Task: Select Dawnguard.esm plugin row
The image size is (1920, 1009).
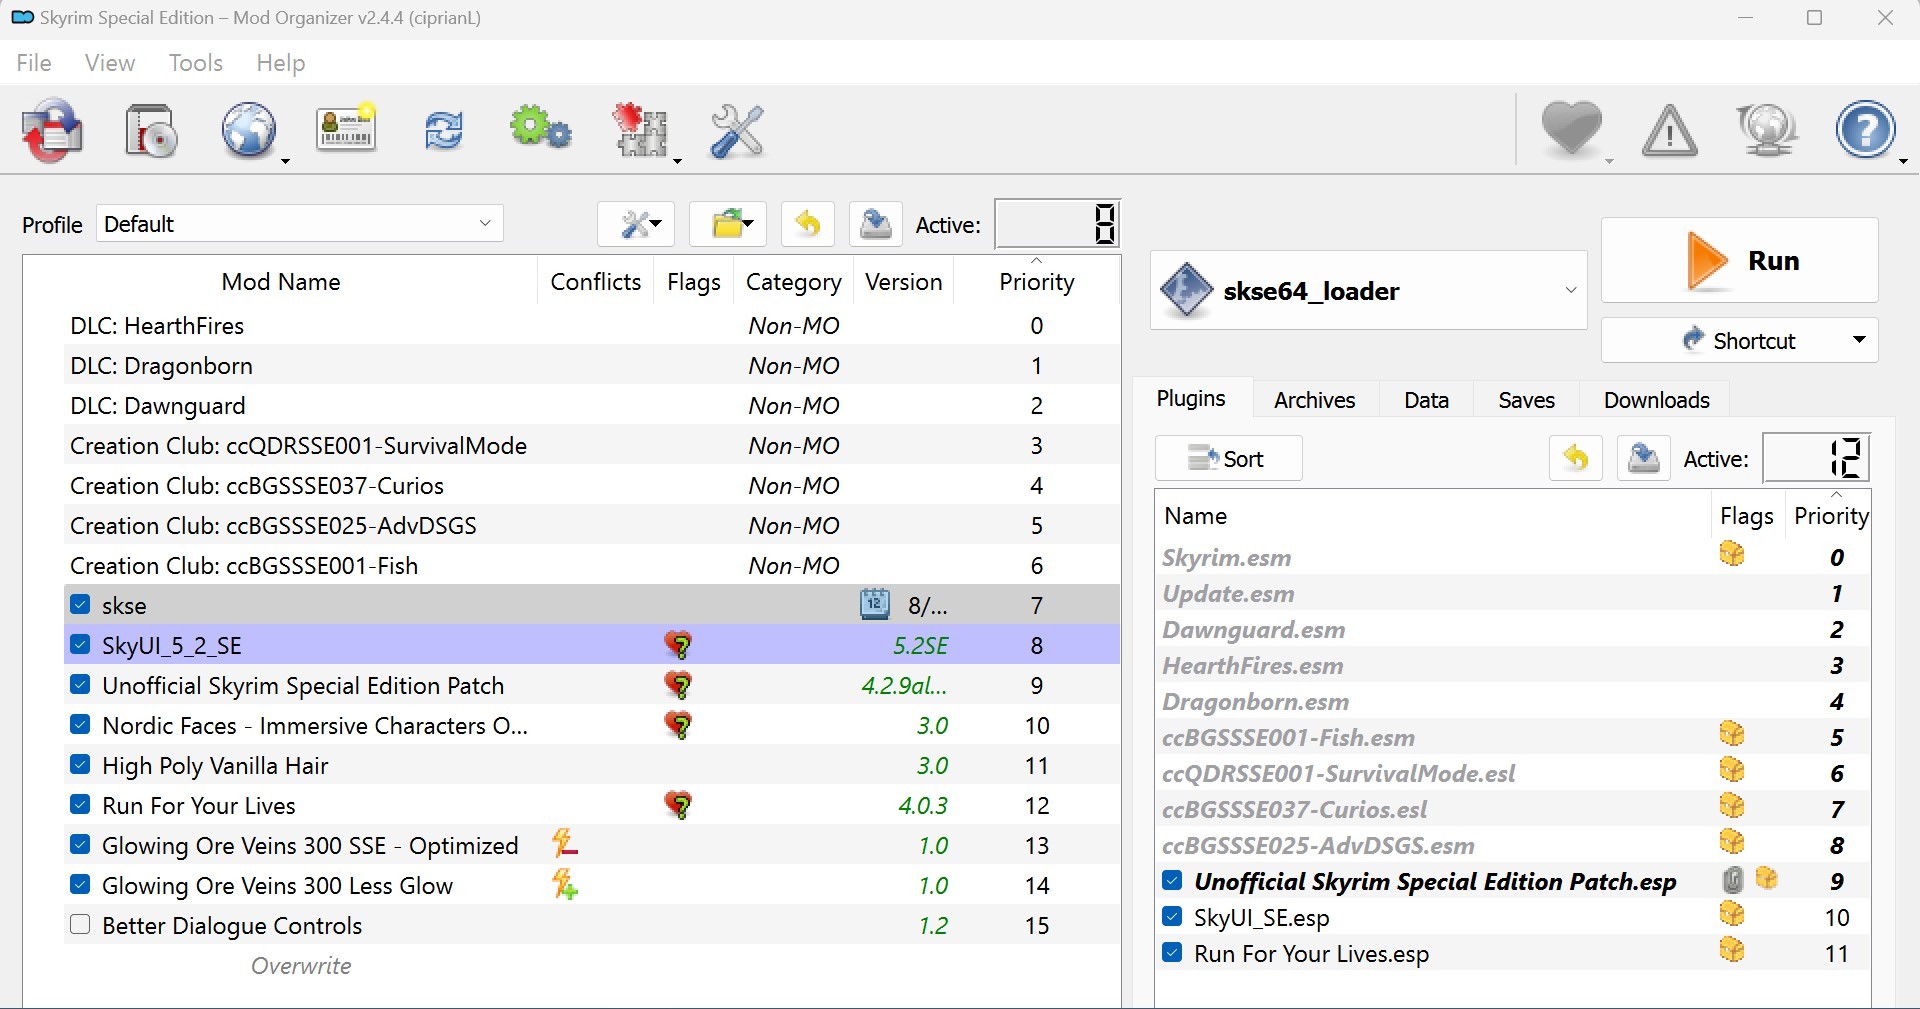Action: [x=1514, y=630]
